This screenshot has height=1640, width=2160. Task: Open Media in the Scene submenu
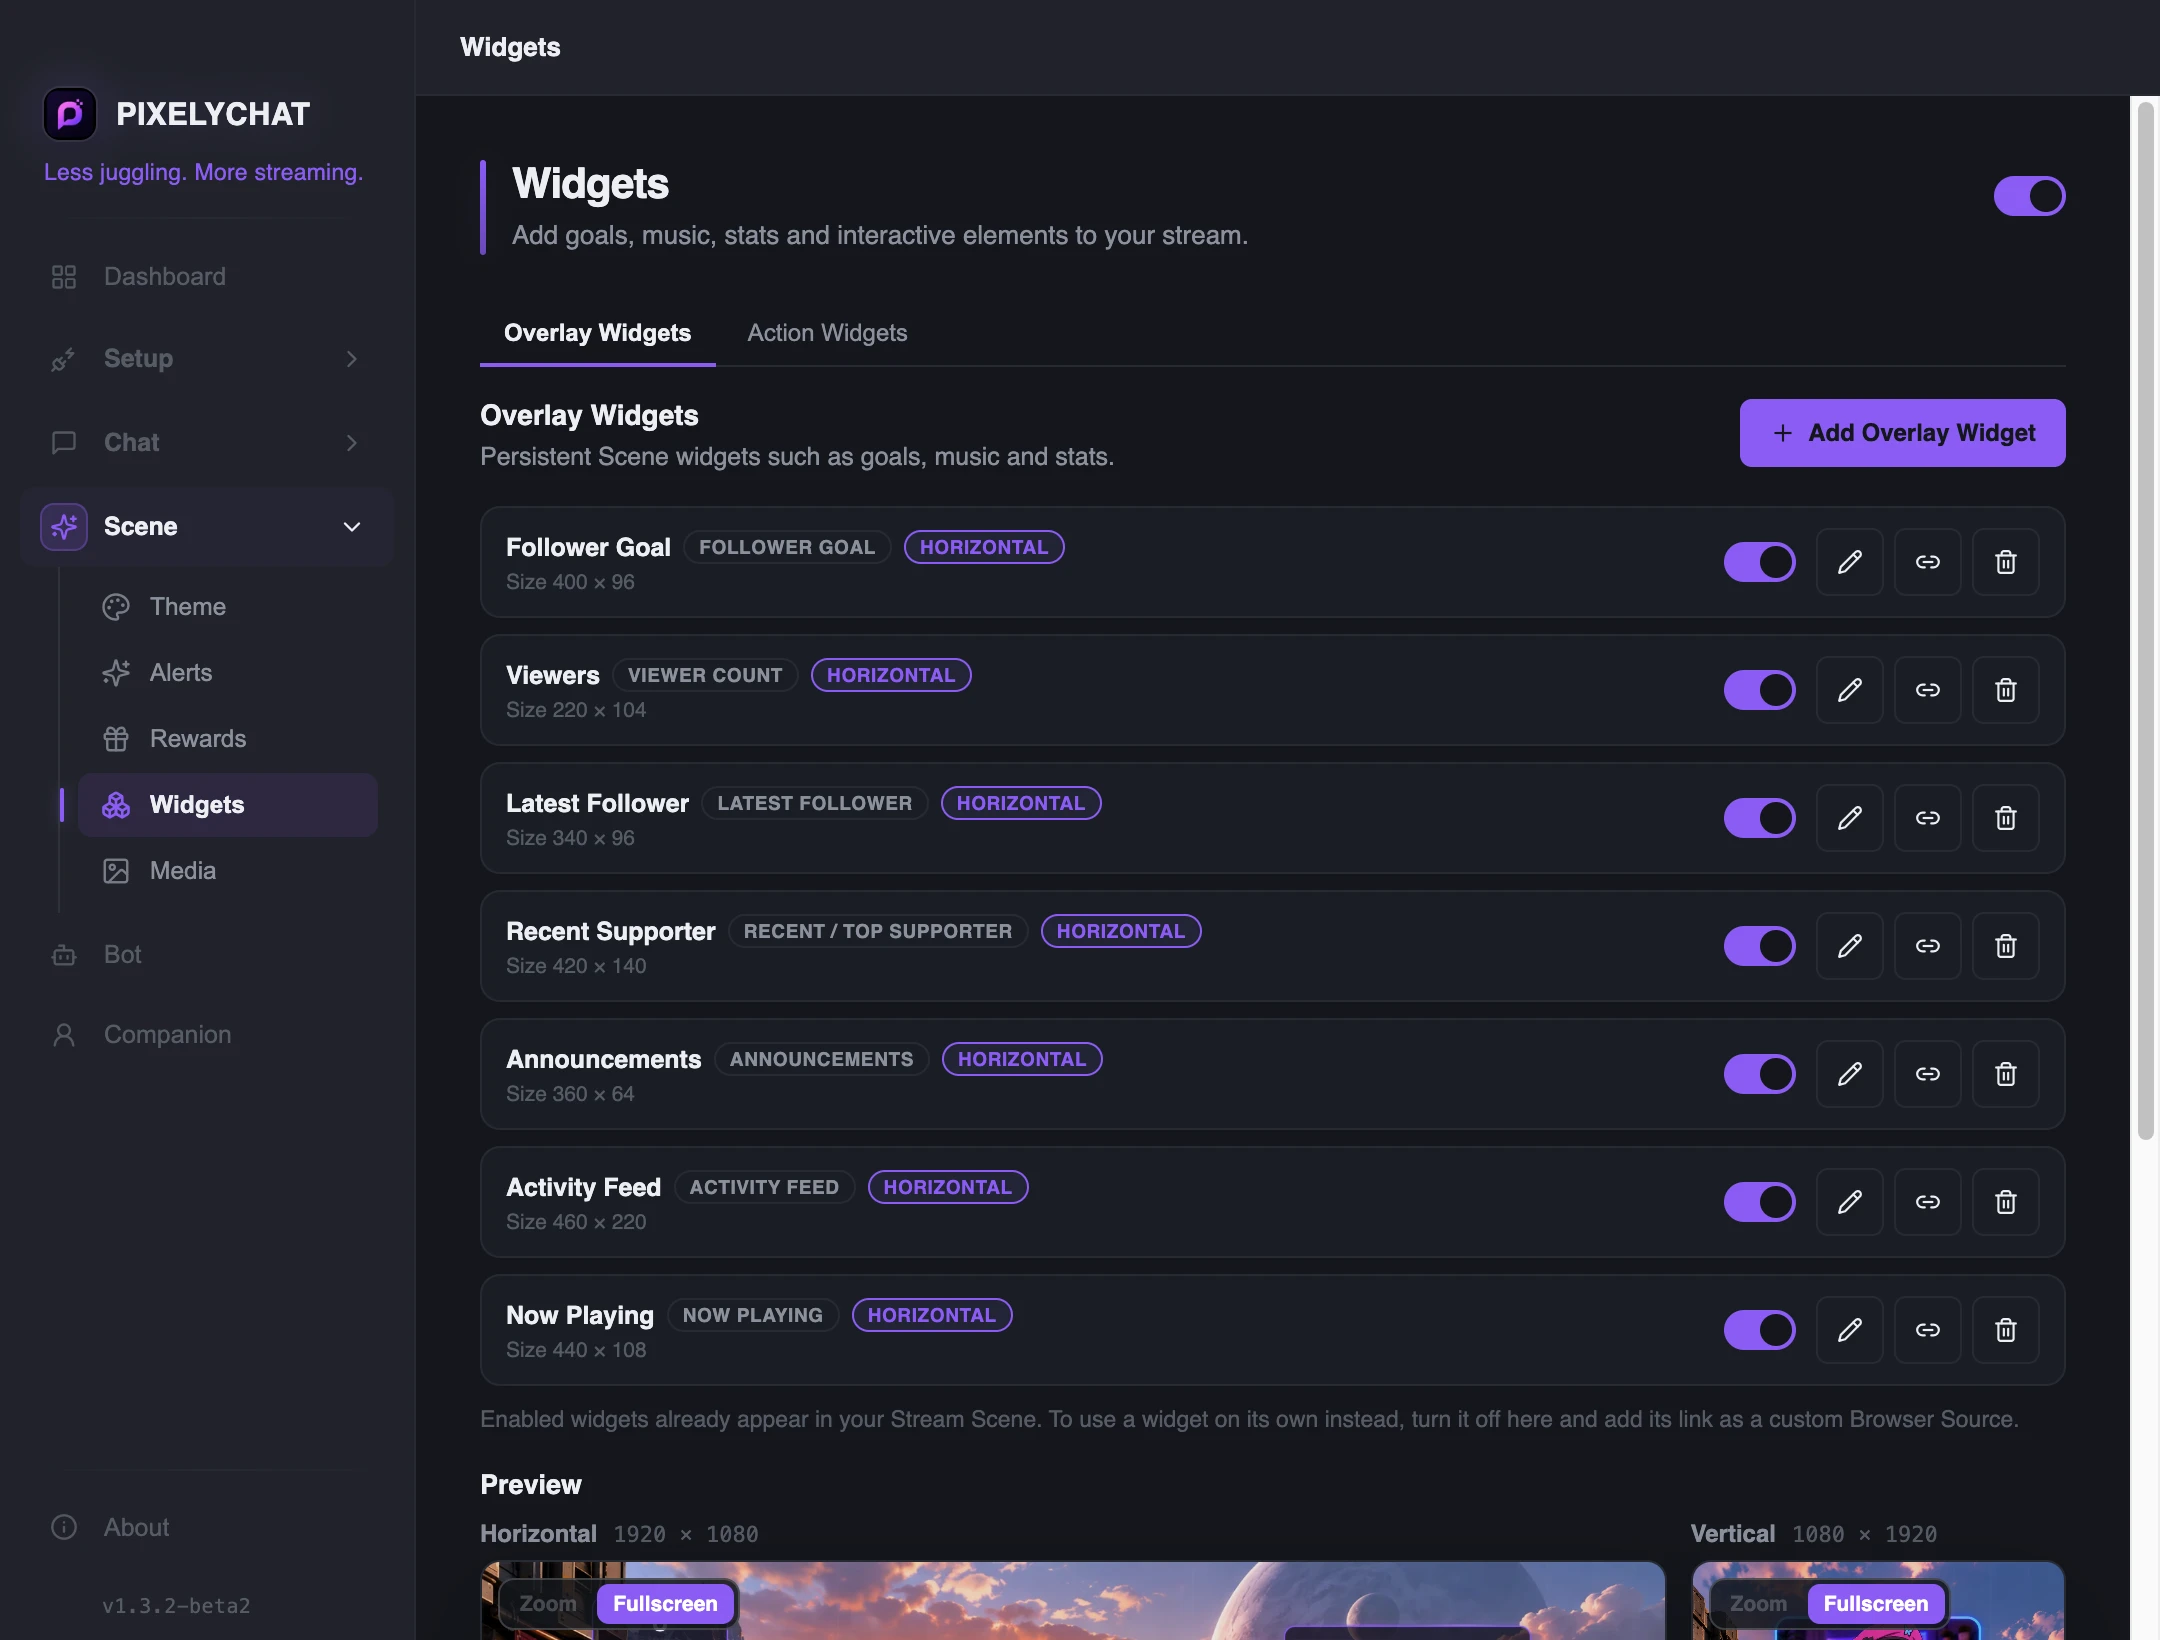[228, 871]
